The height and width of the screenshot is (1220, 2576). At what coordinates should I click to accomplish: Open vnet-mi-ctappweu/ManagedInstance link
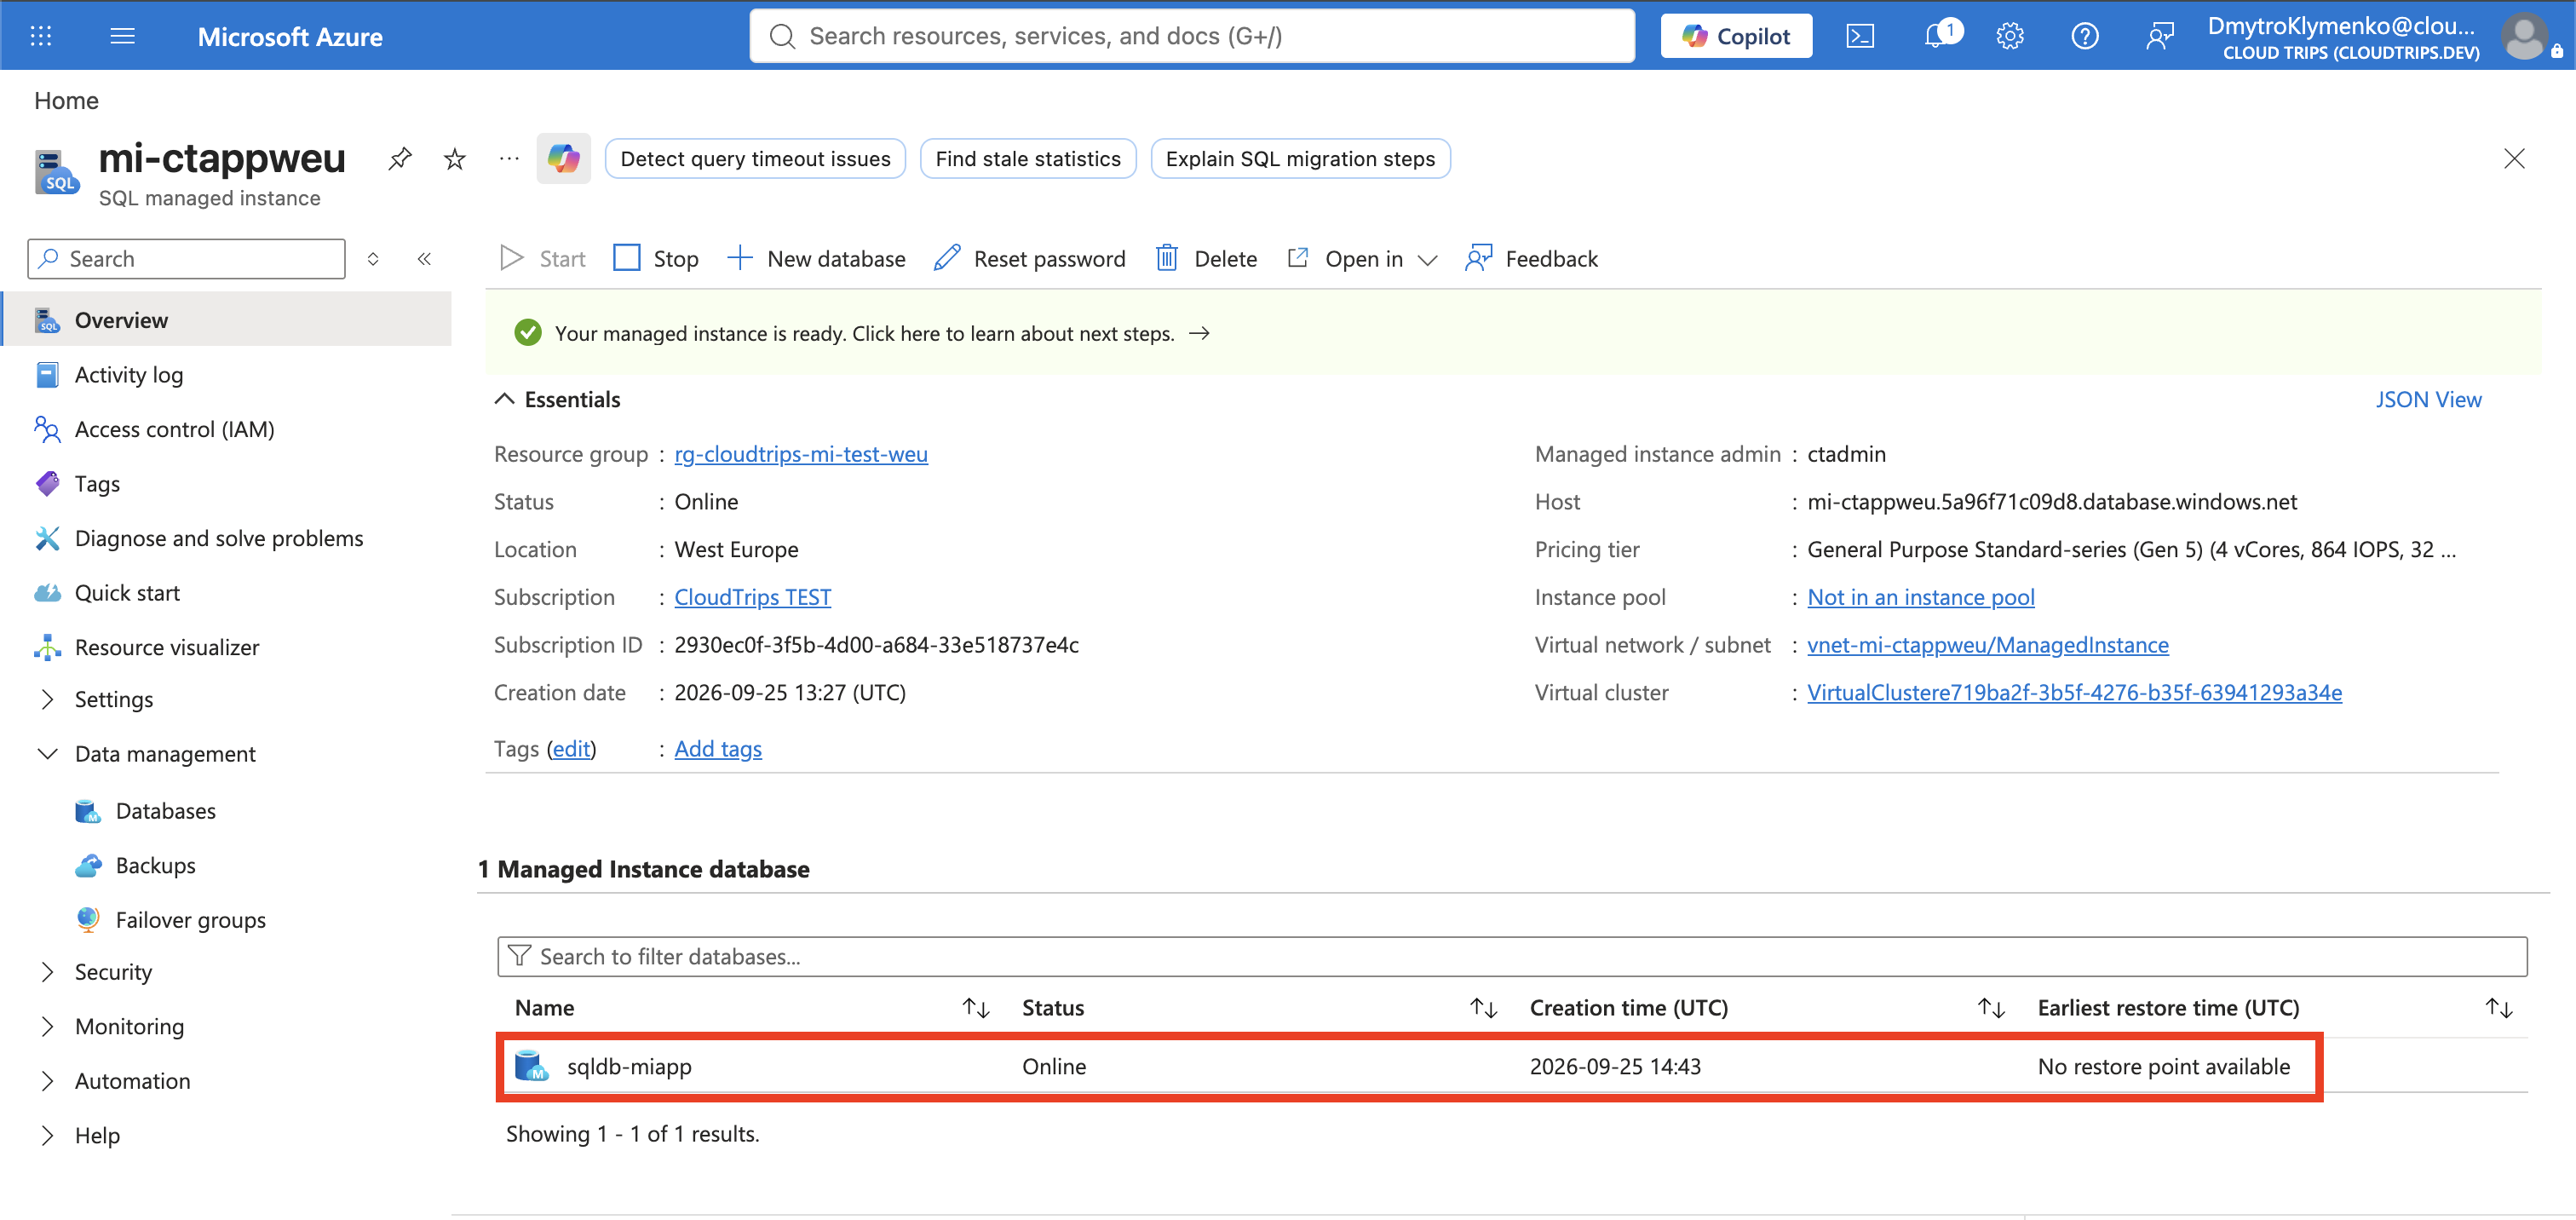[x=1988, y=645]
